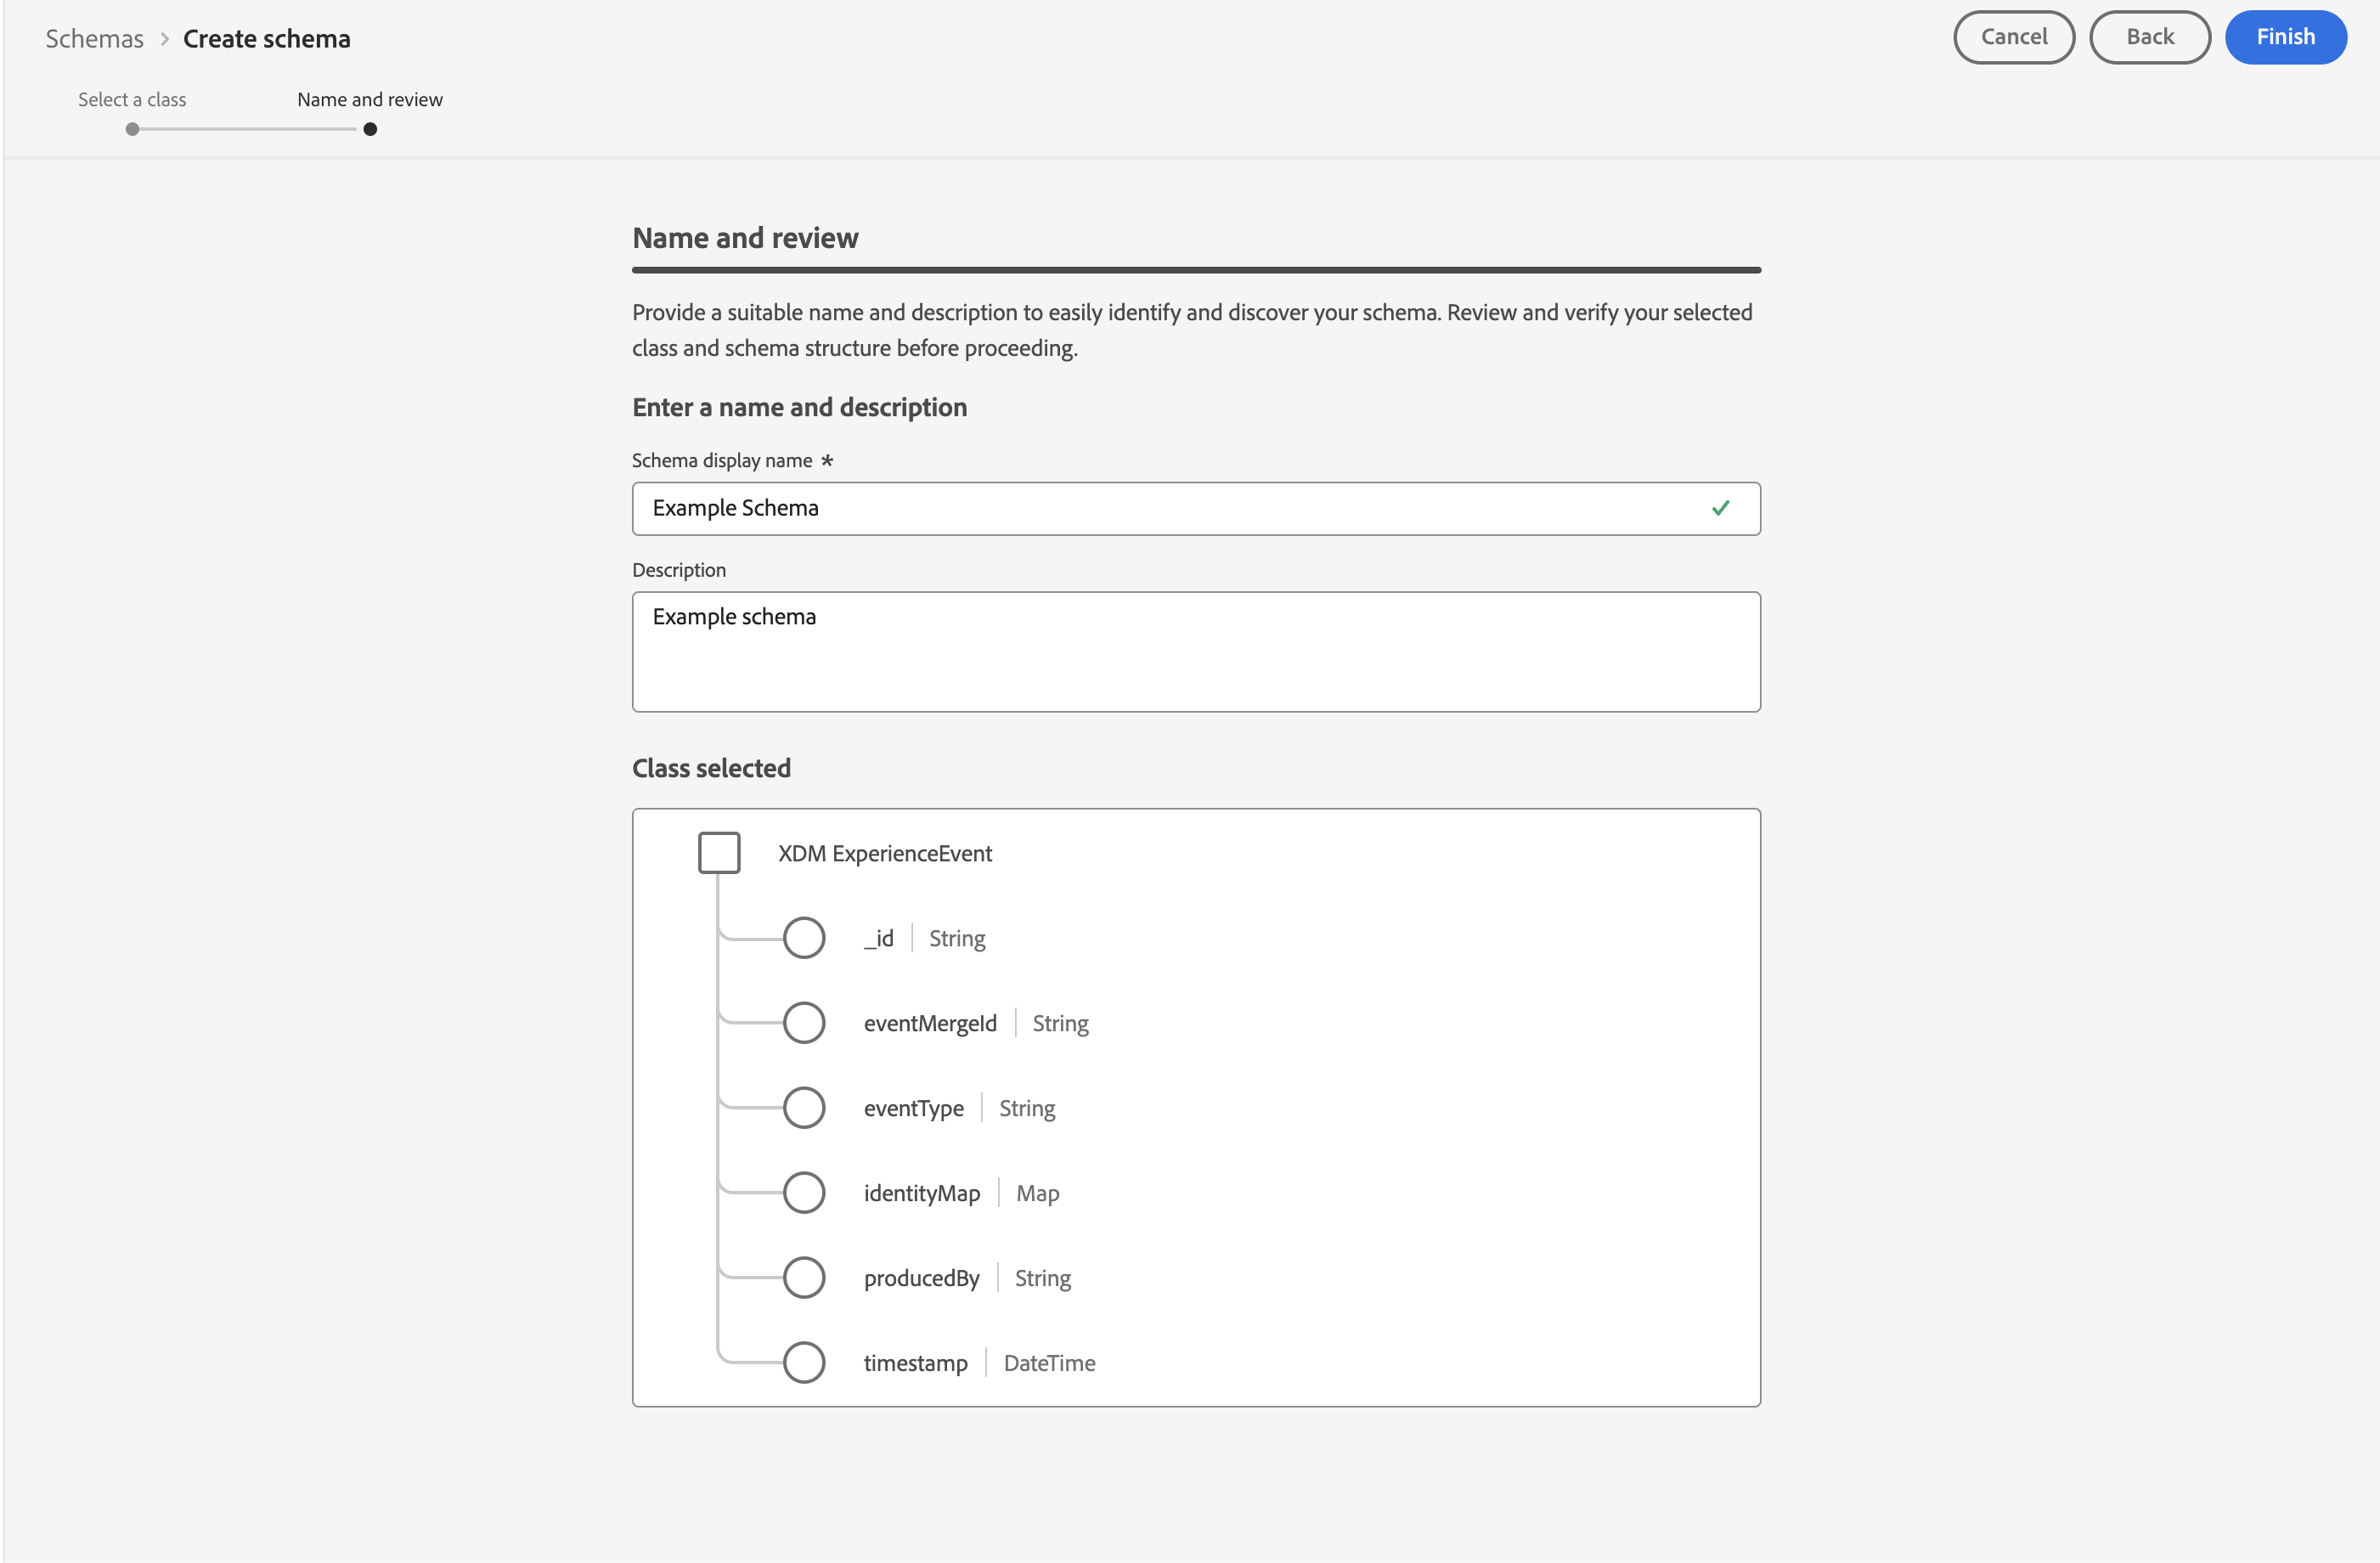Click the Name and review step dot
The height and width of the screenshot is (1563, 2380).
coord(370,129)
